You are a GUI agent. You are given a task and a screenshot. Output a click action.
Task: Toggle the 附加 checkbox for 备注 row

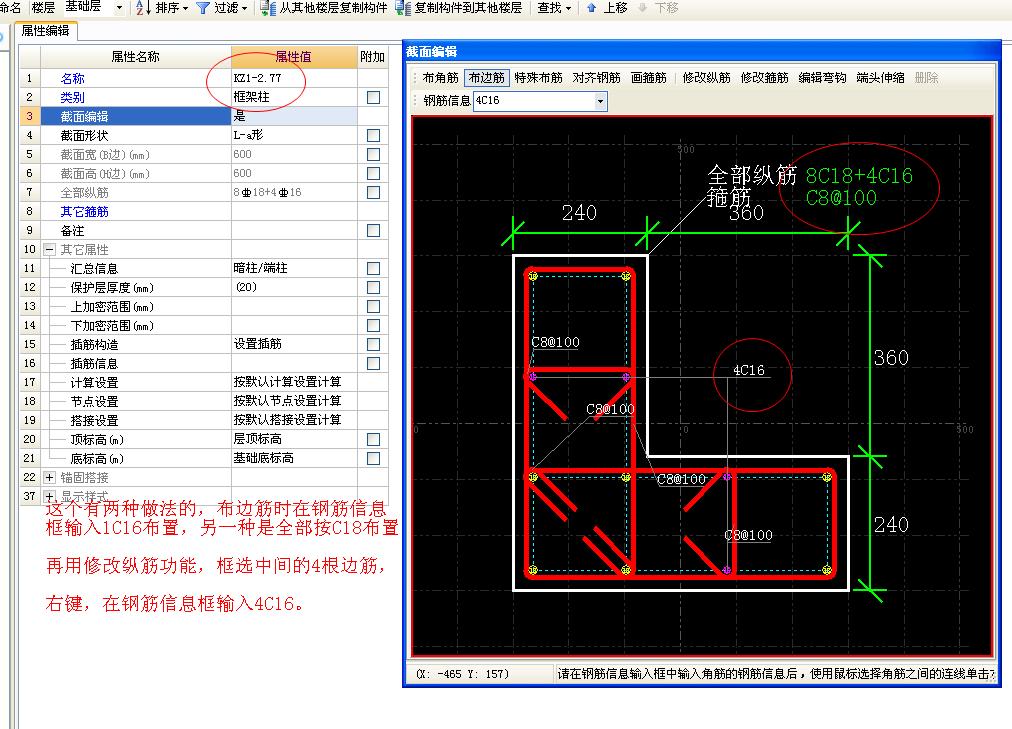point(373,230)
